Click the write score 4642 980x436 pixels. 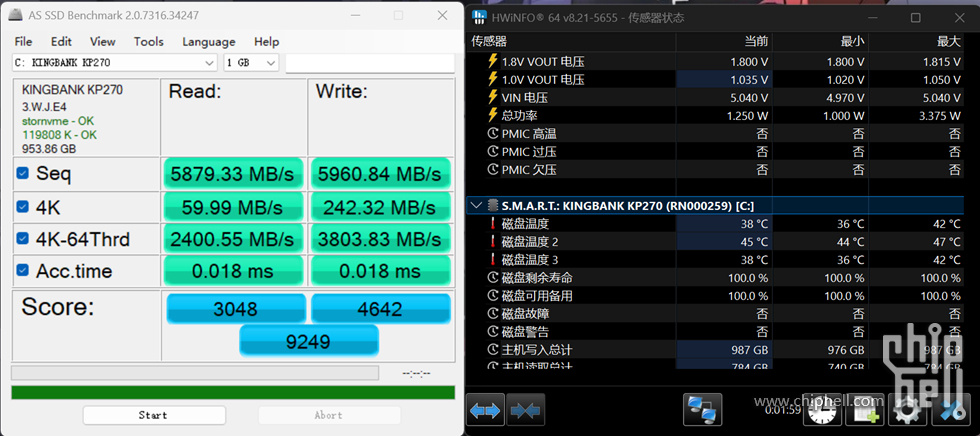pos(380,309)
